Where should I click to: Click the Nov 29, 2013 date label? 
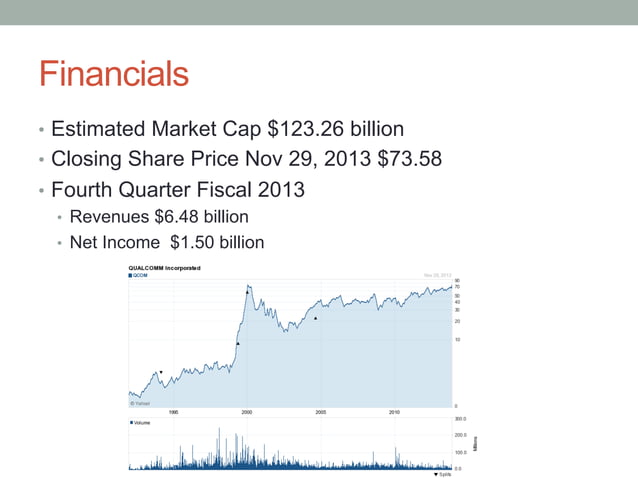point(438,275)
